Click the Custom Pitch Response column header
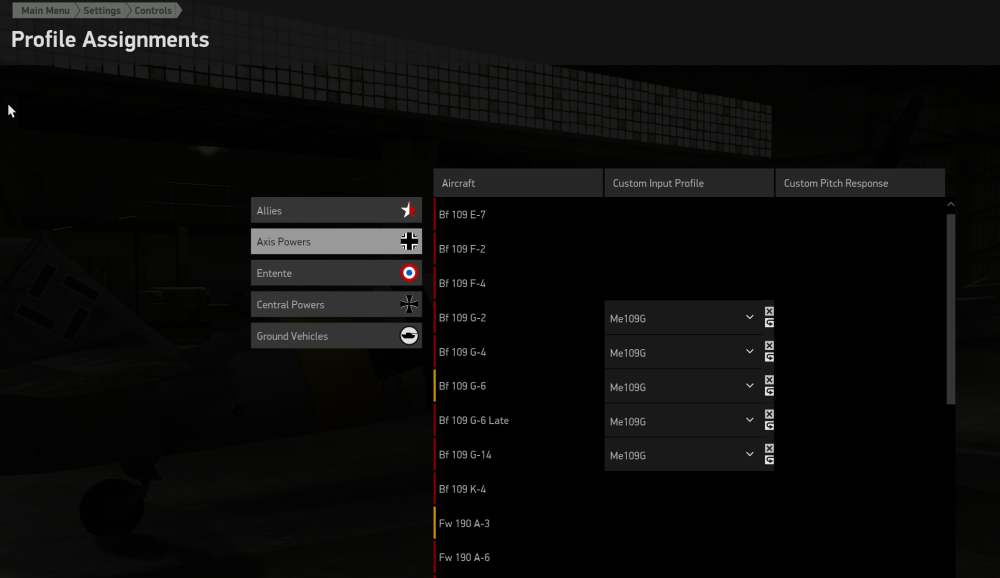 [x=860, y=183]
